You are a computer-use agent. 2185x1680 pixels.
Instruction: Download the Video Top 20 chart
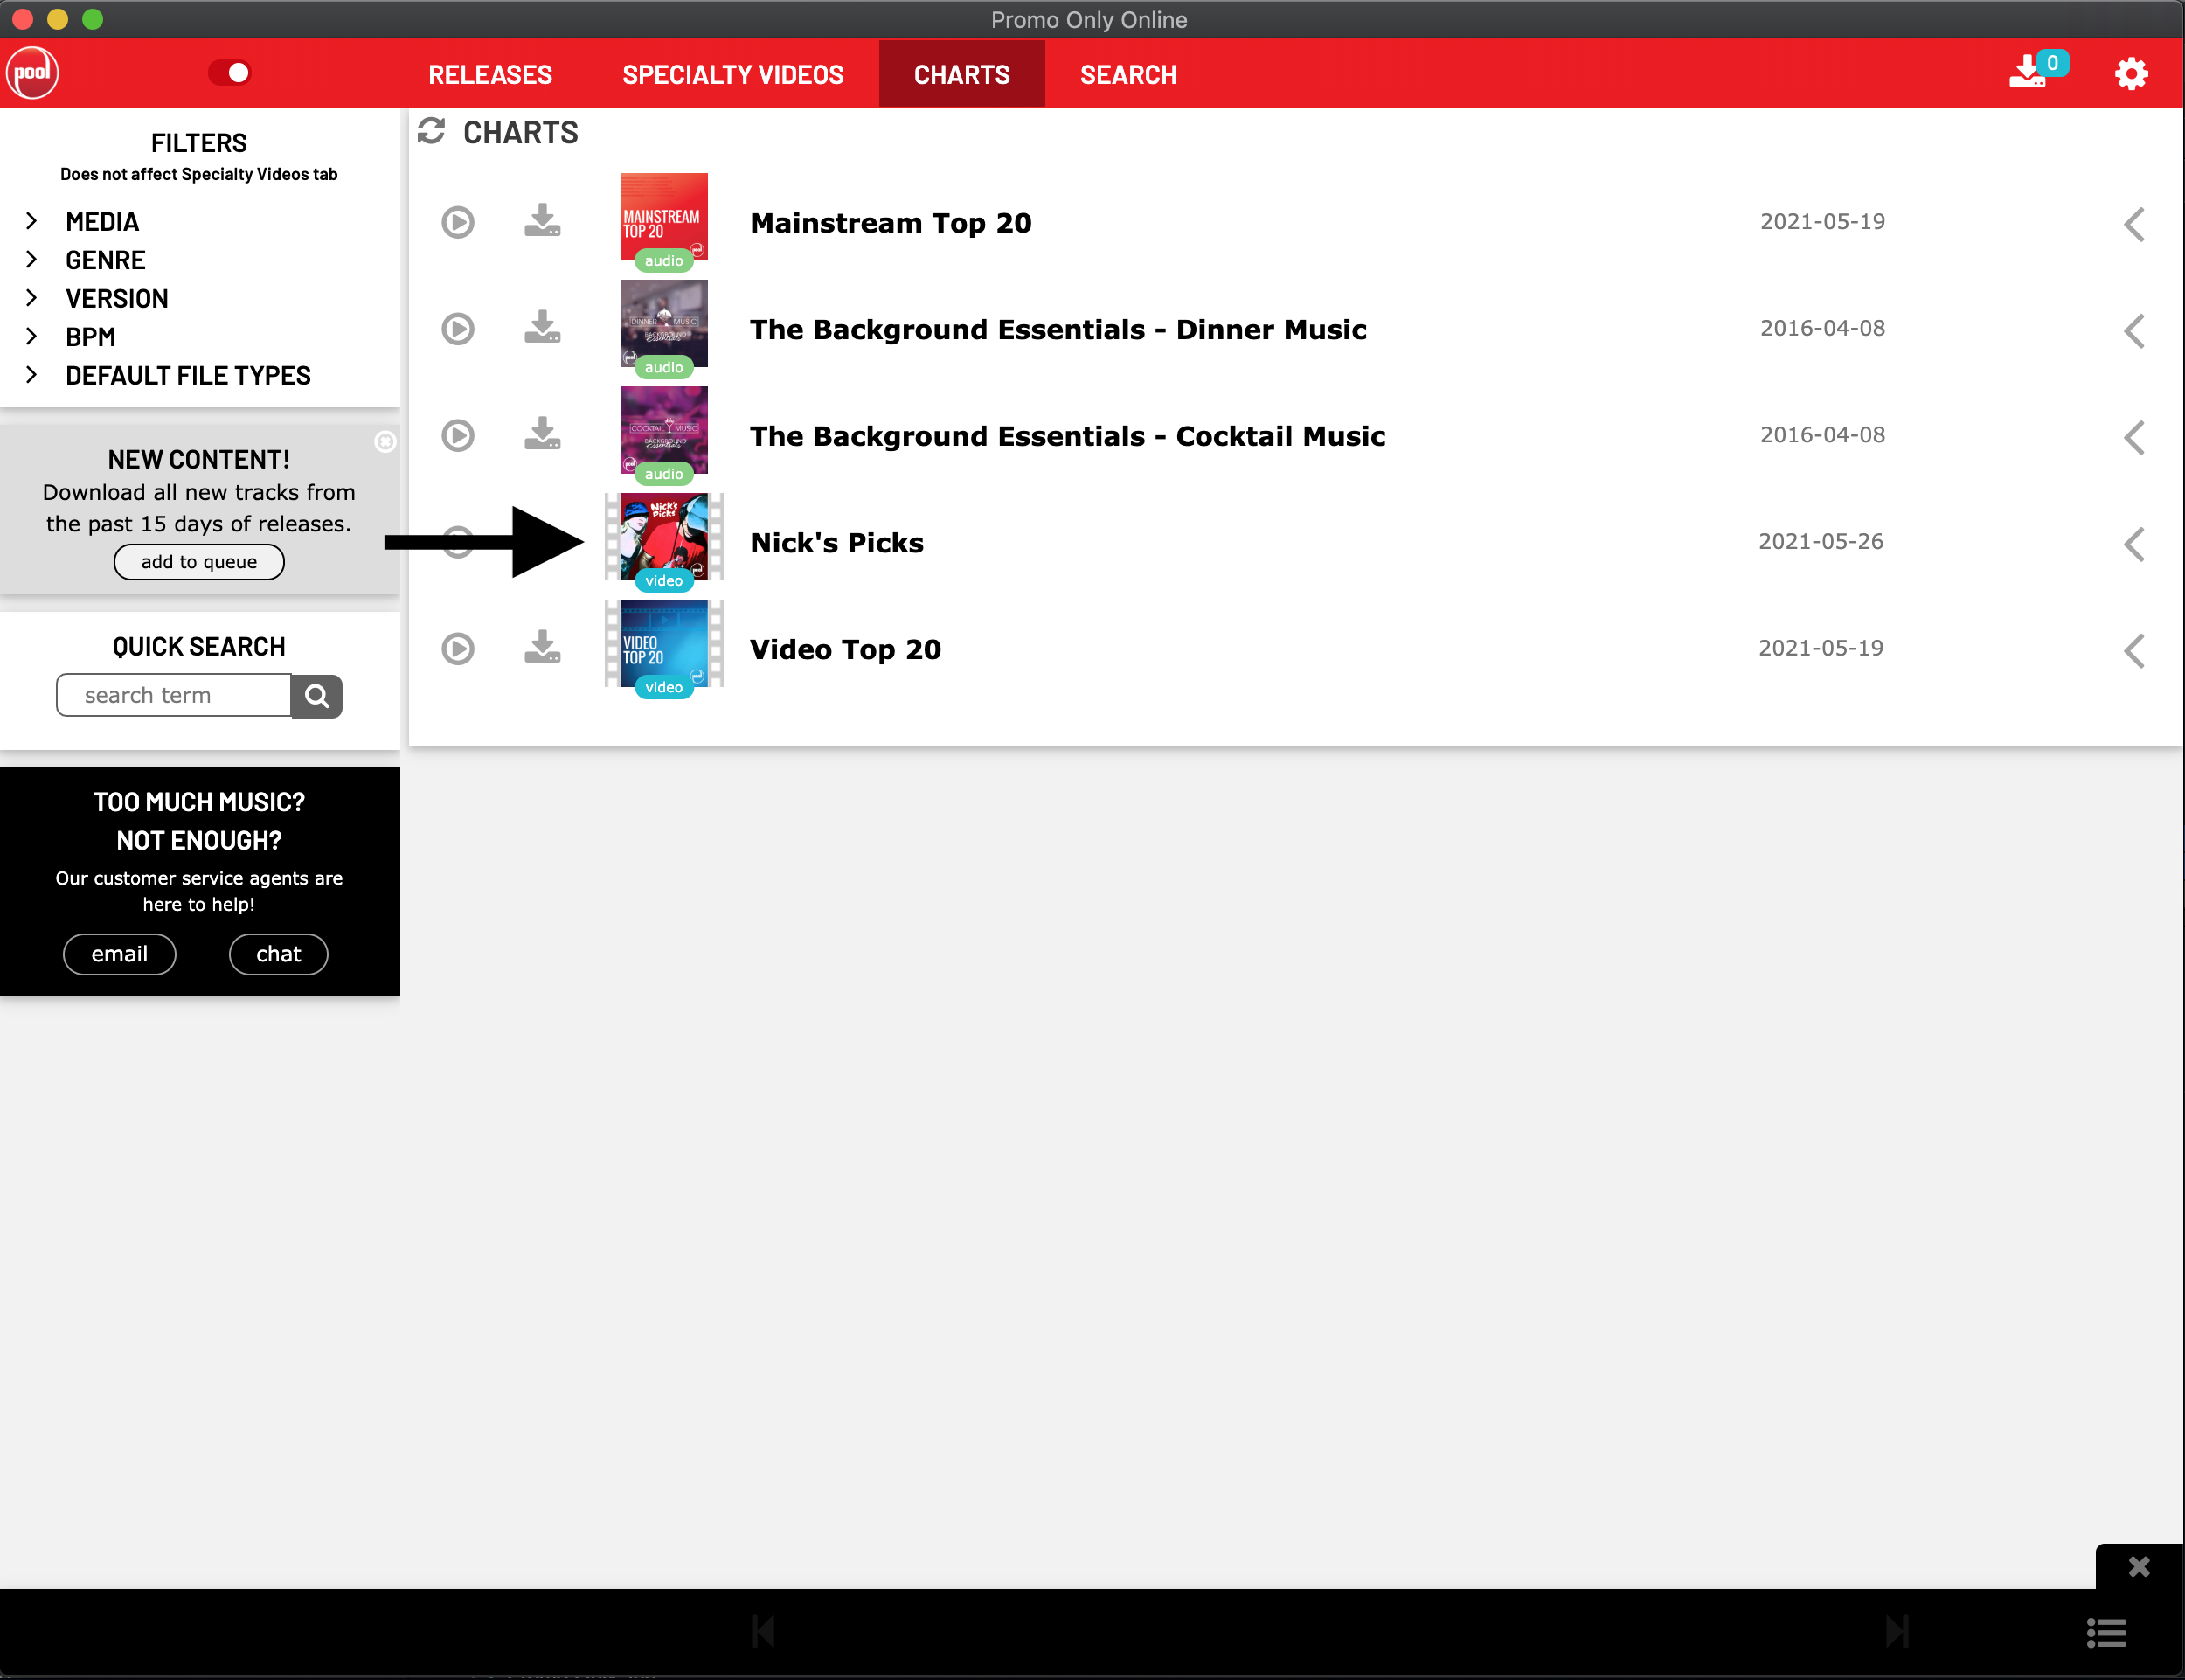pyautogui.click(x=542, y=647)
